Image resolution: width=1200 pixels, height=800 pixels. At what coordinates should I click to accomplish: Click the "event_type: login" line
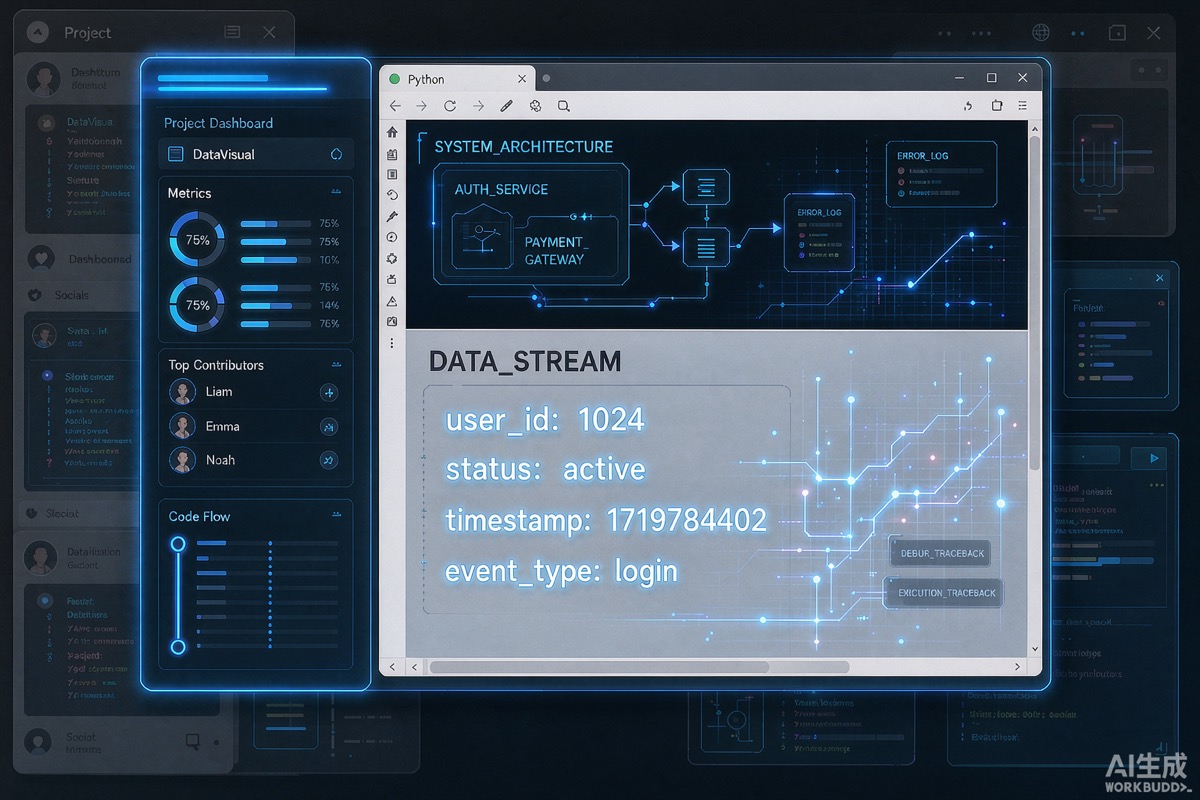(561, 571)
